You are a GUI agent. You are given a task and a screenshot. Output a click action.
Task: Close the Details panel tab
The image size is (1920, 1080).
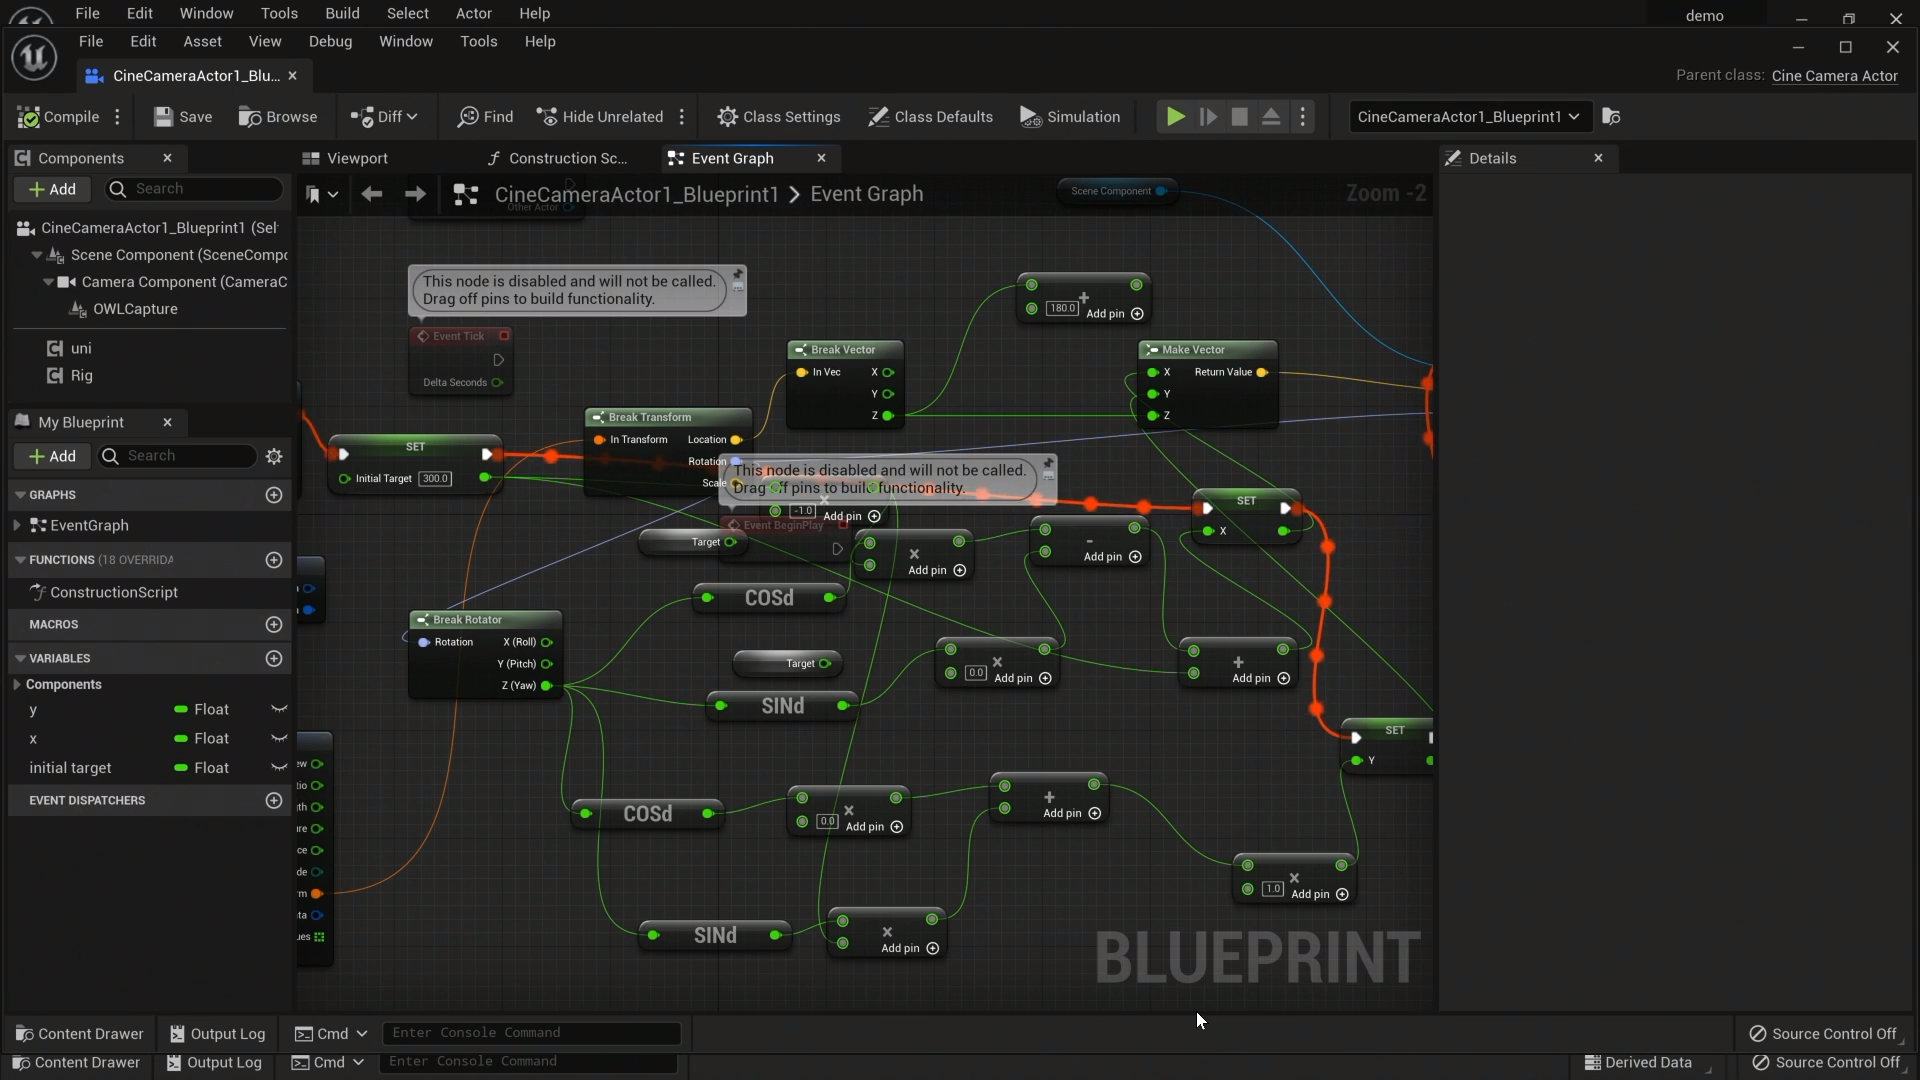tap(1598, 158)
